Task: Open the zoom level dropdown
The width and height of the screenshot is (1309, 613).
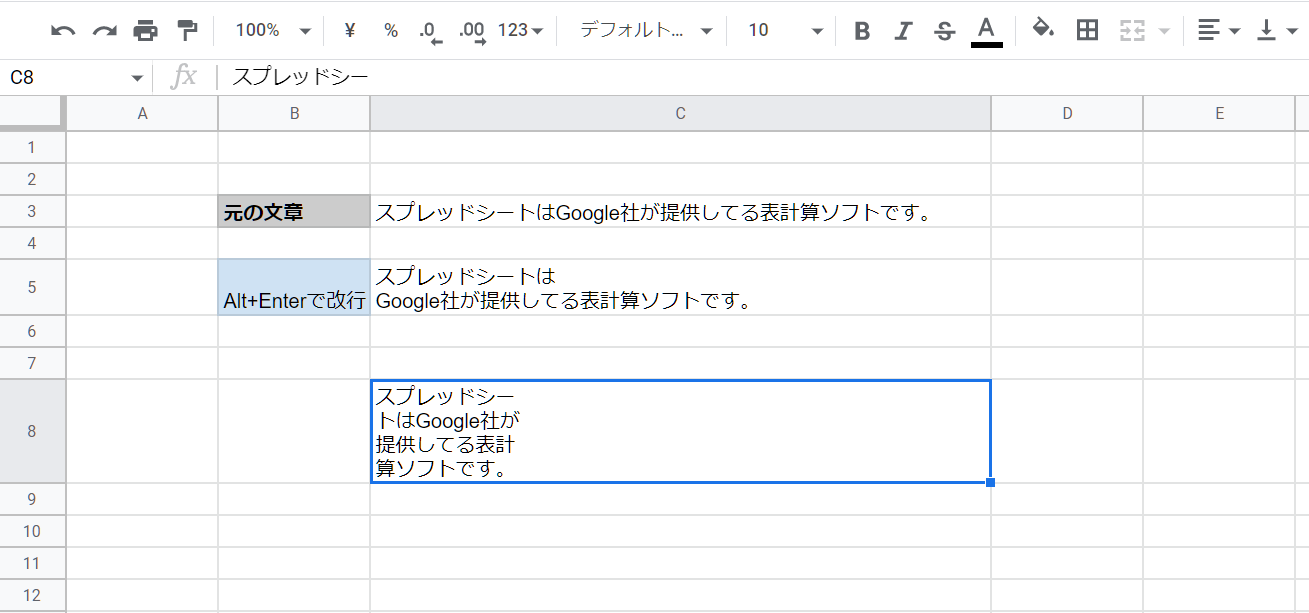Action: [x=268, y=31]
